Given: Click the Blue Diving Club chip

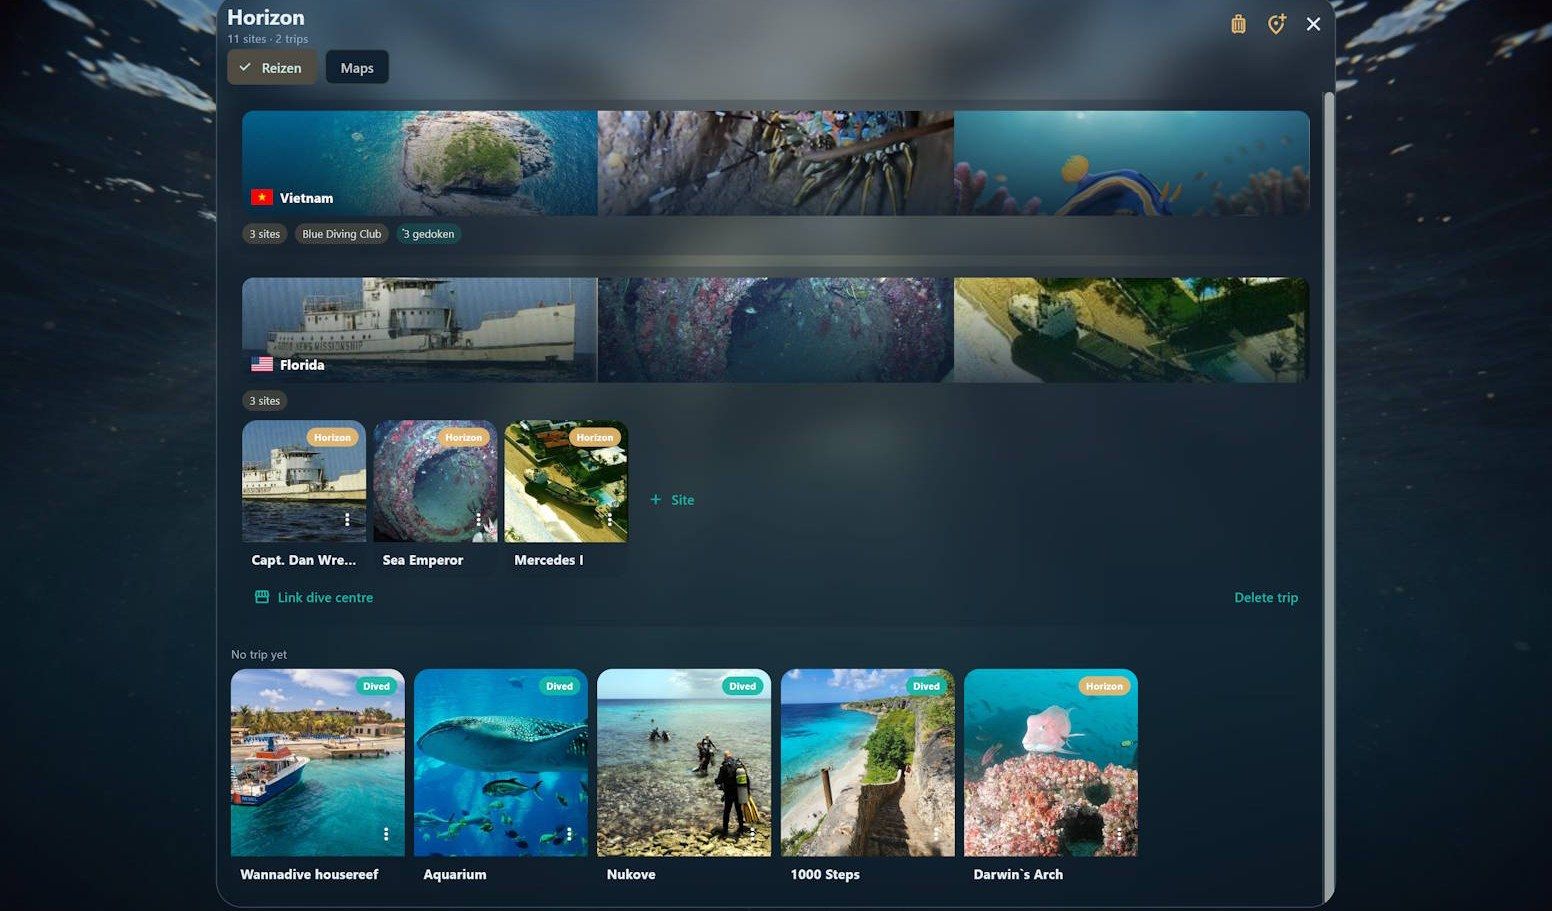Looking at the screenshot, I should point(342,234).
